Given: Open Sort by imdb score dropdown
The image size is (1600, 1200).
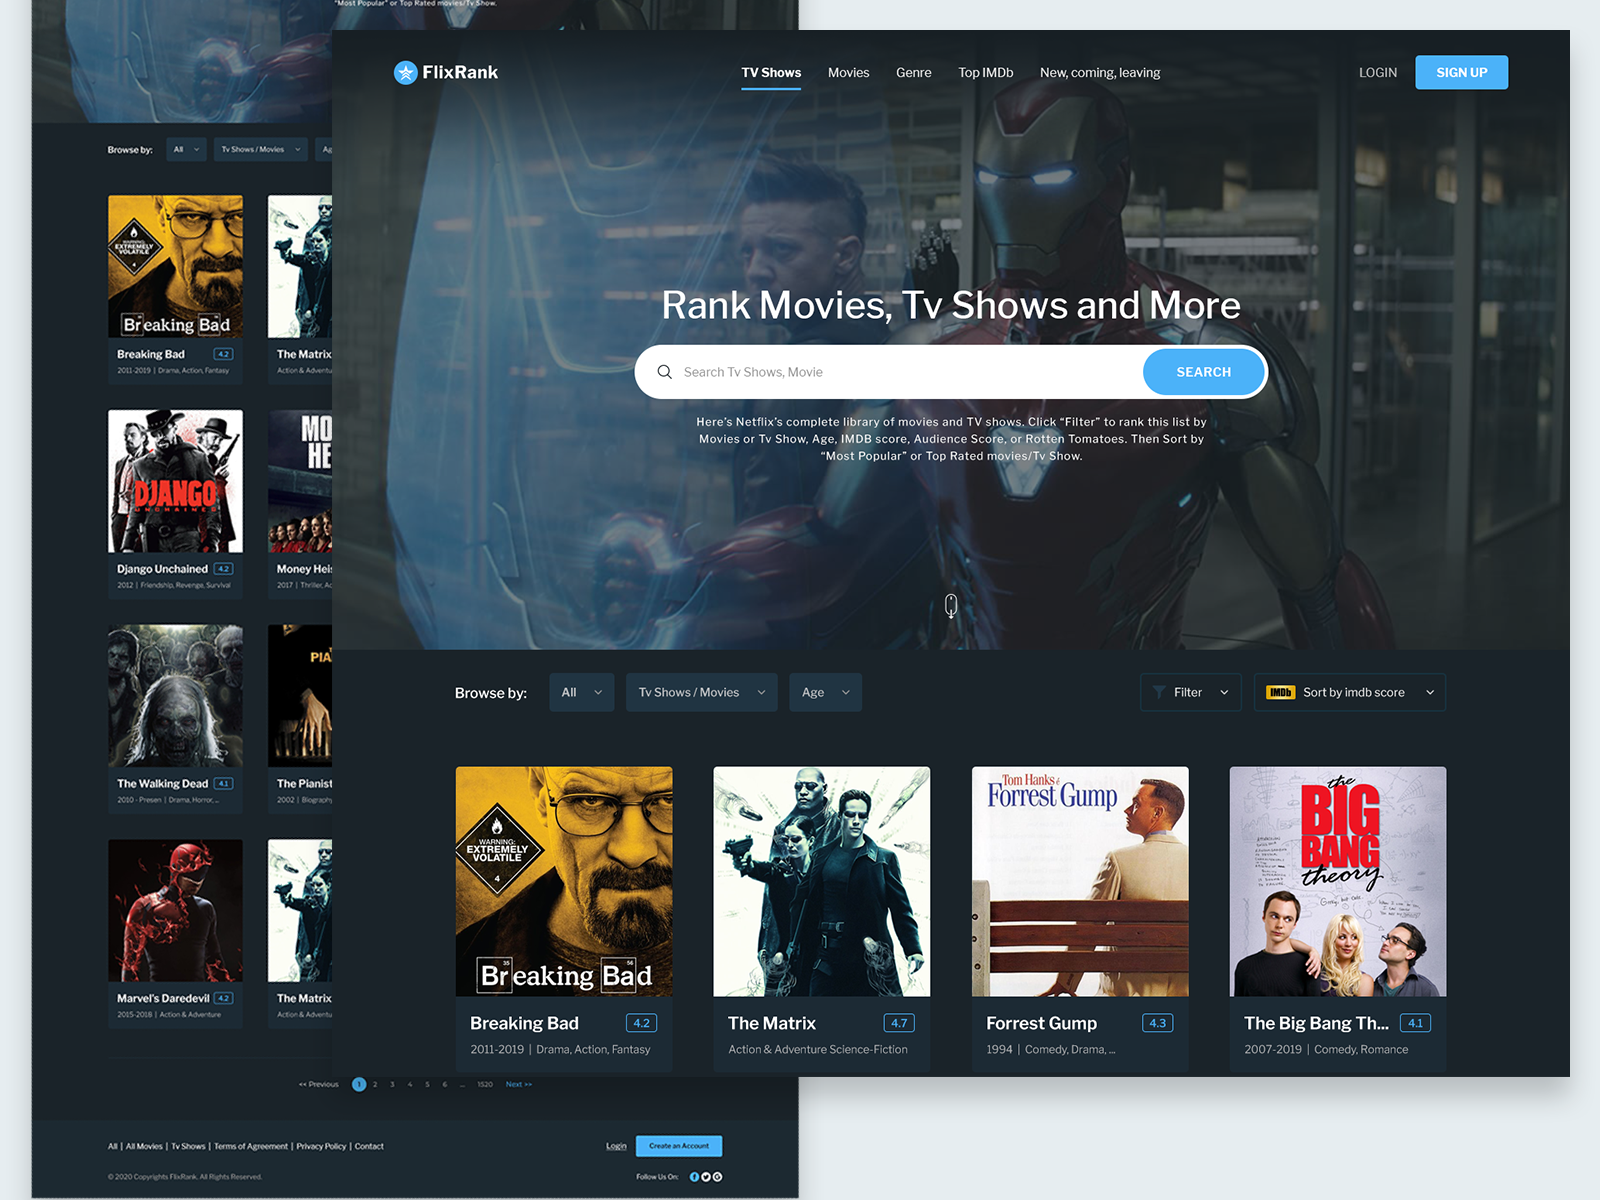Looking at the screenshot, I should coord(1349,692).
